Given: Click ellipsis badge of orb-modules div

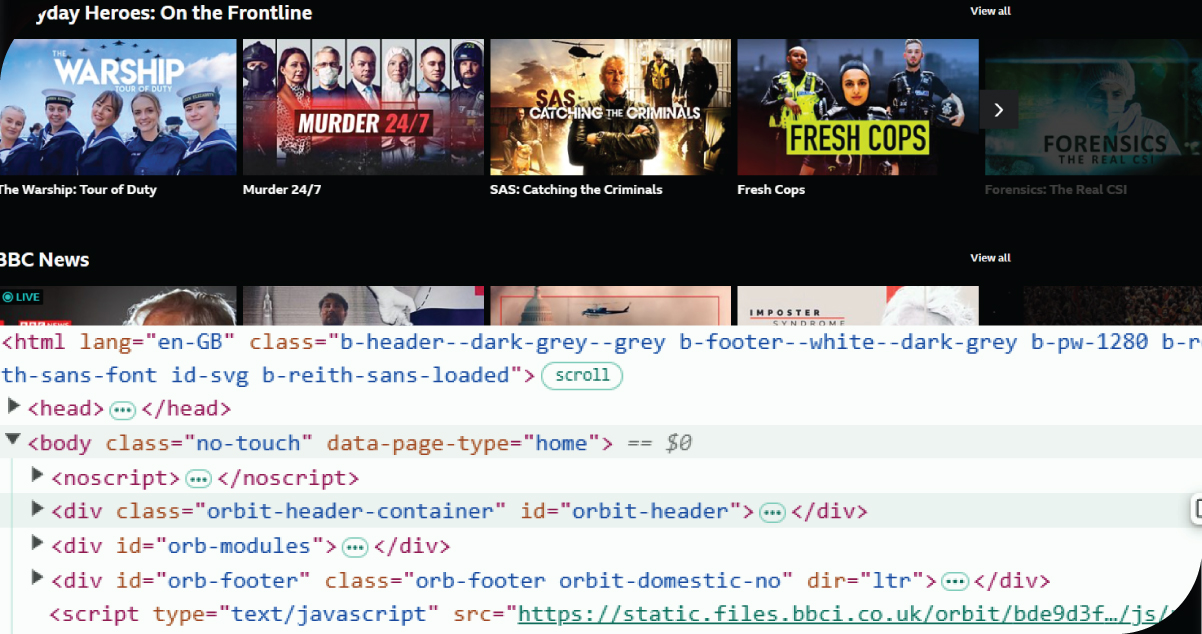Looking at the screenshot, I should (x=355, y=547).
